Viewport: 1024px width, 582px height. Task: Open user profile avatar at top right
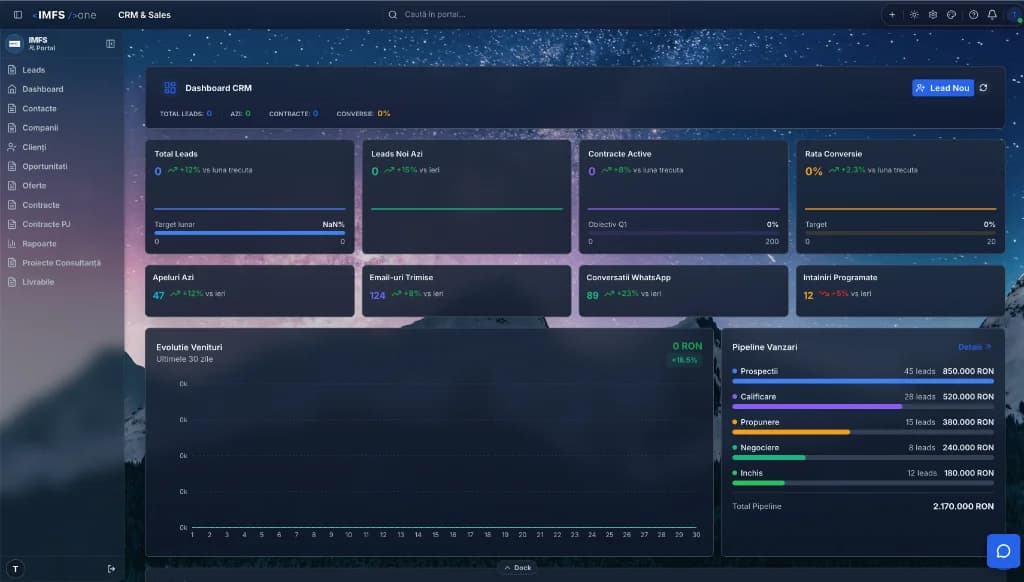click(x=1014, y=14)
